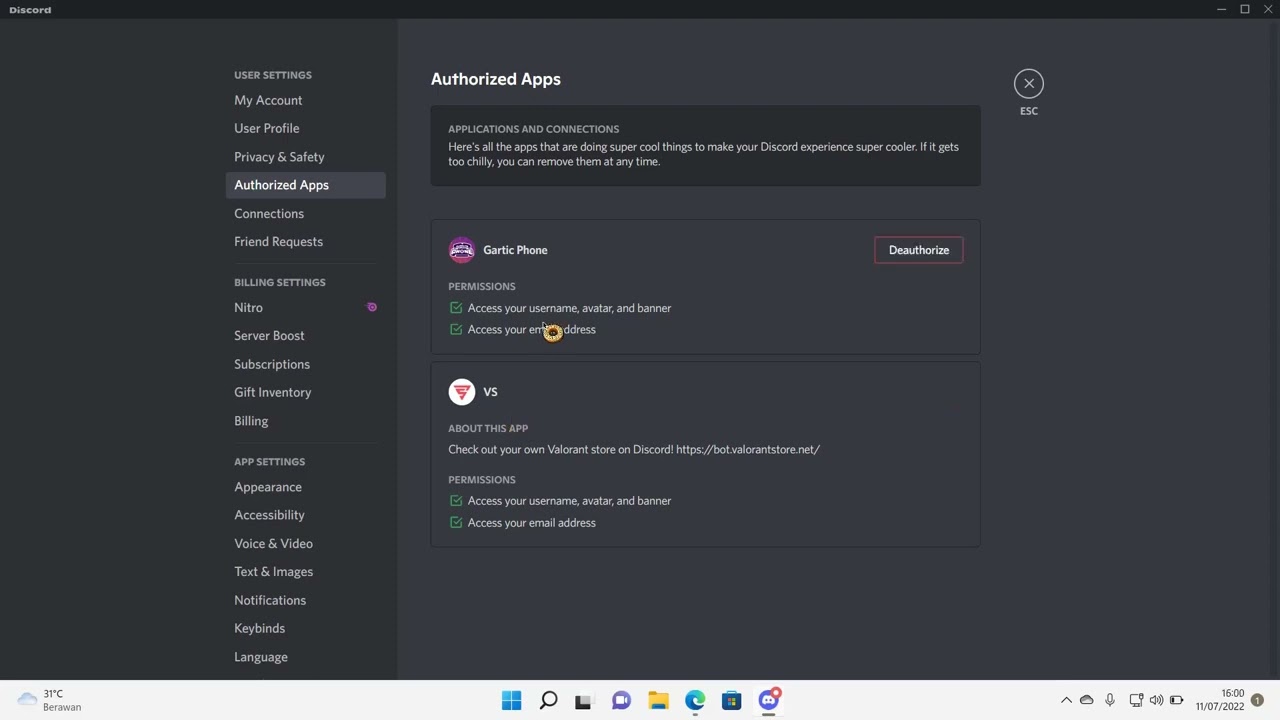Image resolution: width=1280 pixels, height=720 pixels.
Task: Open Voice & Video settings
Action: pyautogui.click(x=273, y=543)
